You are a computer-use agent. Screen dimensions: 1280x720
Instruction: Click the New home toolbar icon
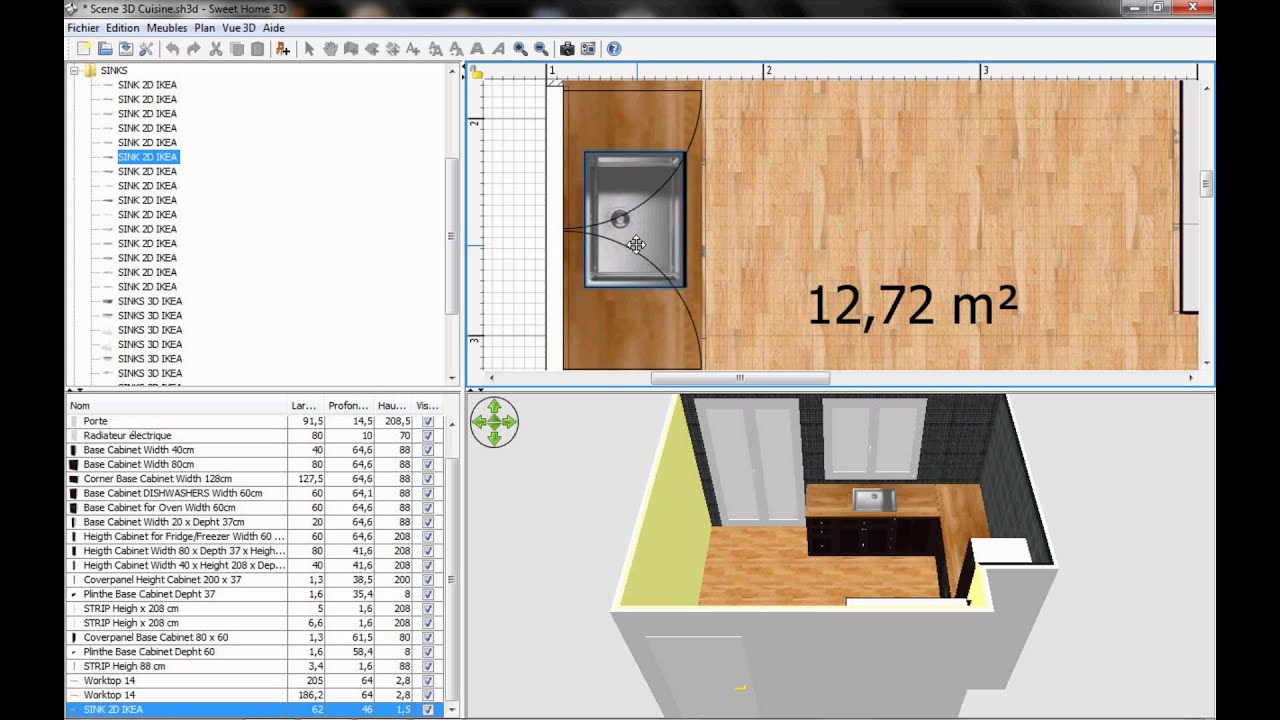[x=83, y=49]
